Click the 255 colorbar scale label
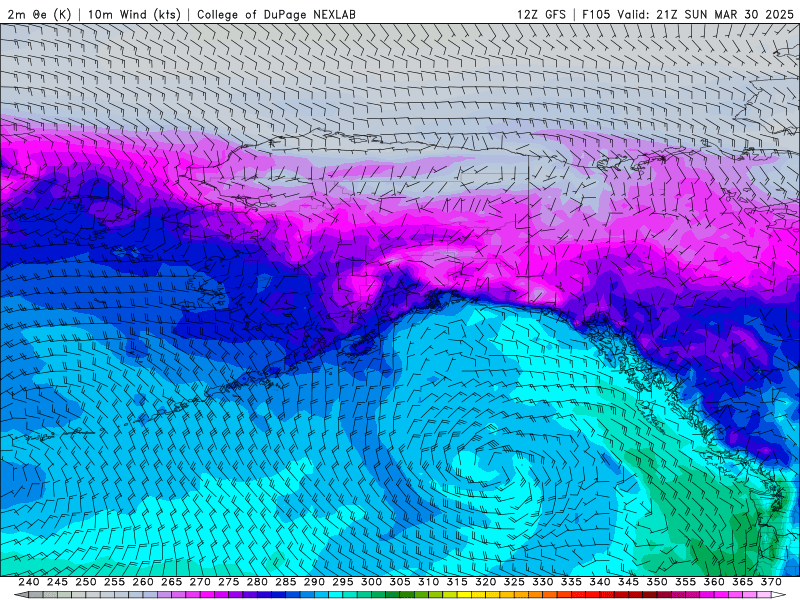800x600 pixels. coord(114,582)
